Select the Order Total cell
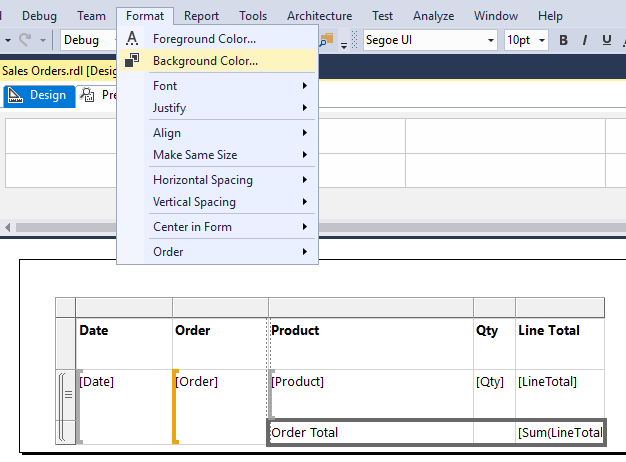 click(370, 433)
